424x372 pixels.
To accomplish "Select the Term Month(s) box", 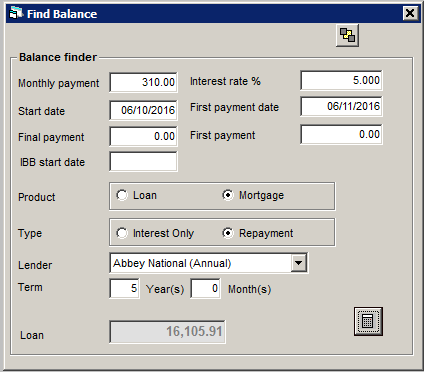I will (205, 288).
